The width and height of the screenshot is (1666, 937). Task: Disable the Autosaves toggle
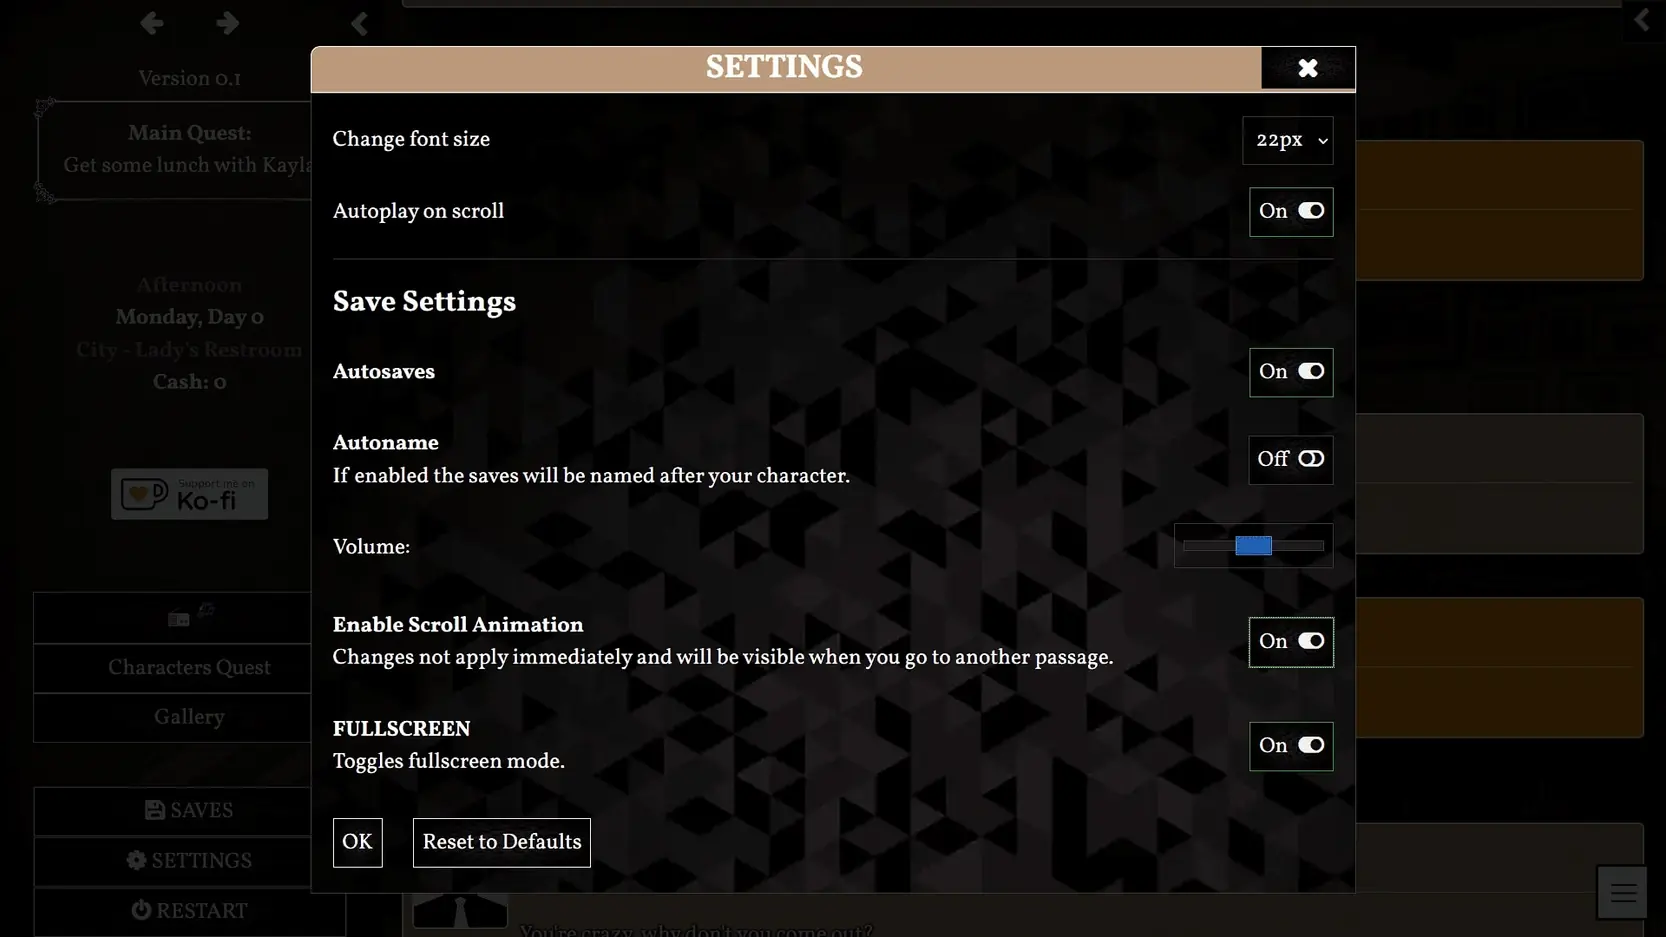coord(1291,372)
